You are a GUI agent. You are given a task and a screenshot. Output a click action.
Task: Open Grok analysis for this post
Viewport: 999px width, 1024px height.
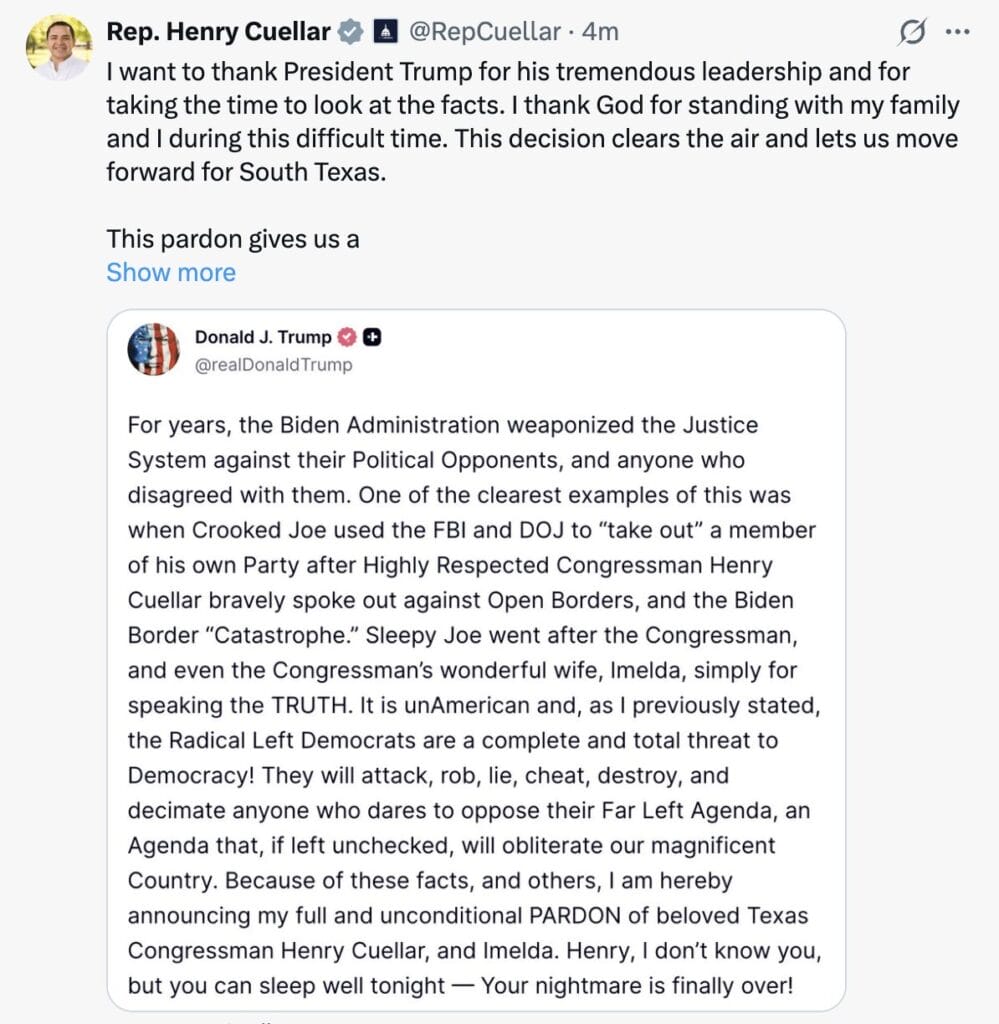point(911,32)
